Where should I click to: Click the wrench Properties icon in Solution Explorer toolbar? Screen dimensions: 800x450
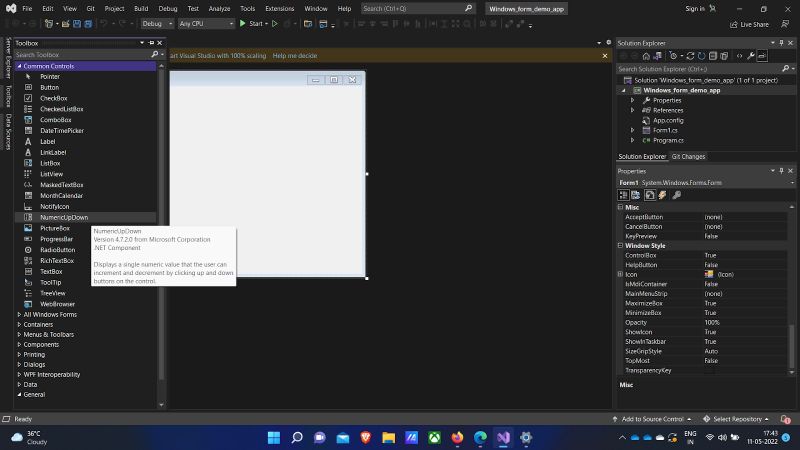751,56
